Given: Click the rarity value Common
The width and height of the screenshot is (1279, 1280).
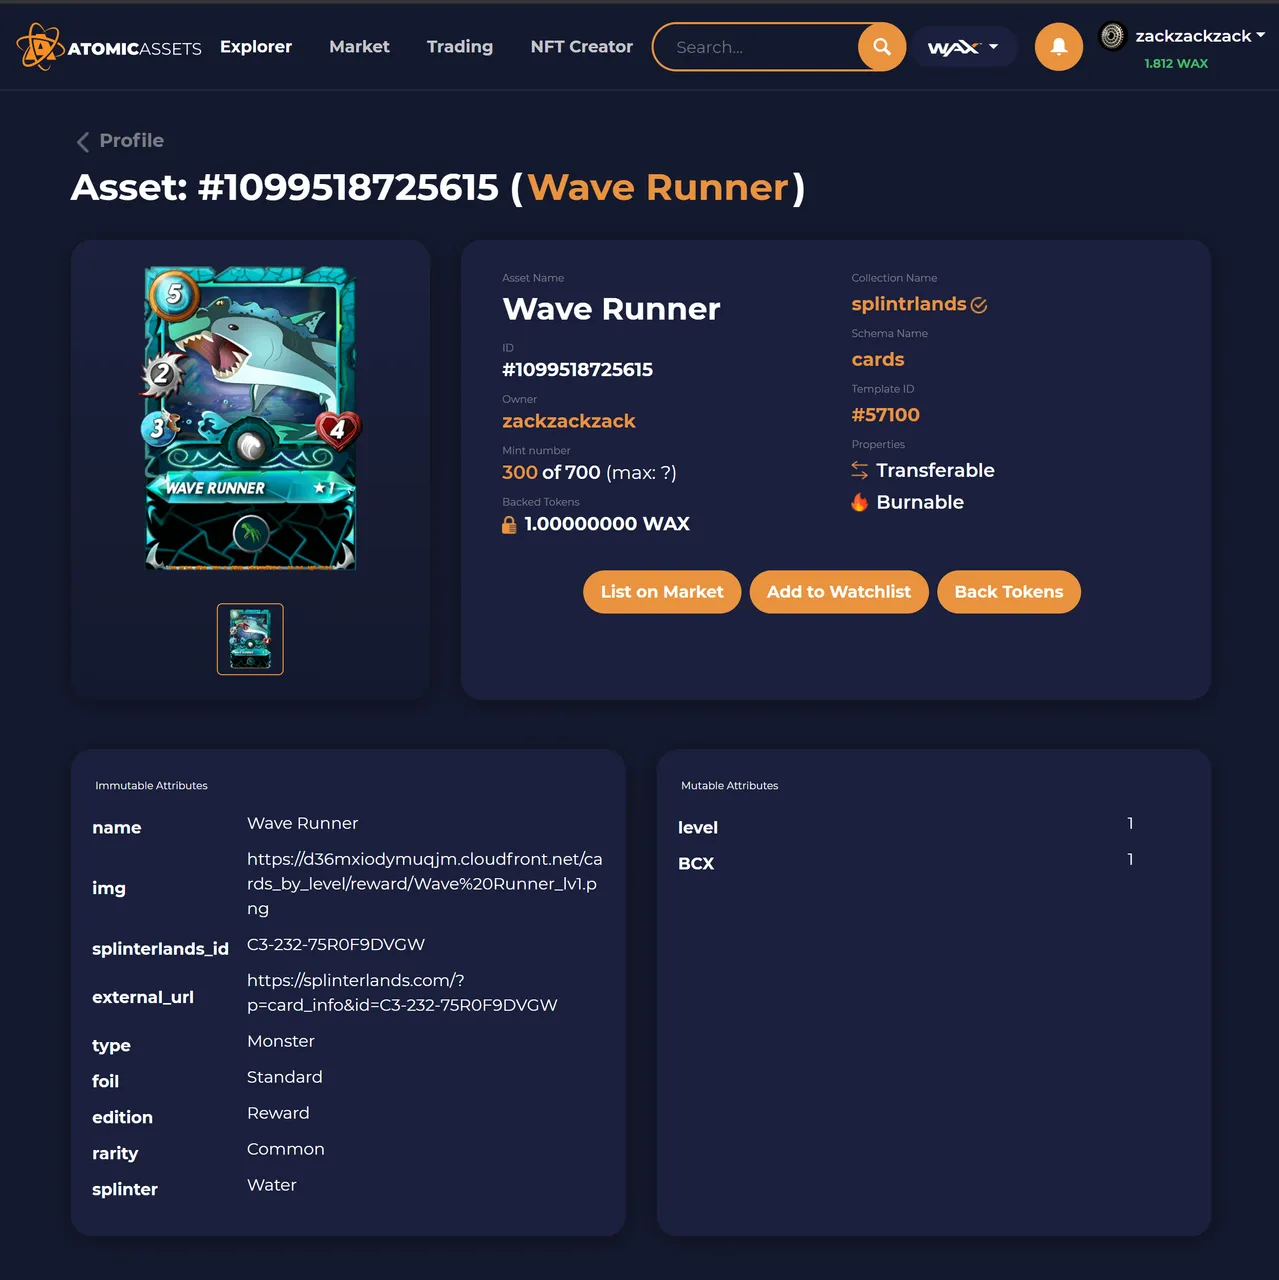Looking at the screenshot, I should tap(286, 1149).
